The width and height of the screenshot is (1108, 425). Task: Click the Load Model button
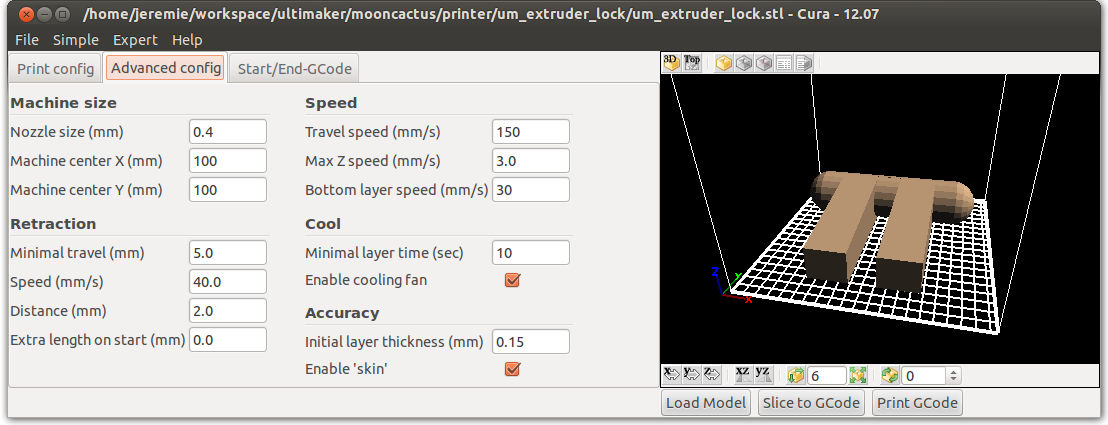coord(707,403)
